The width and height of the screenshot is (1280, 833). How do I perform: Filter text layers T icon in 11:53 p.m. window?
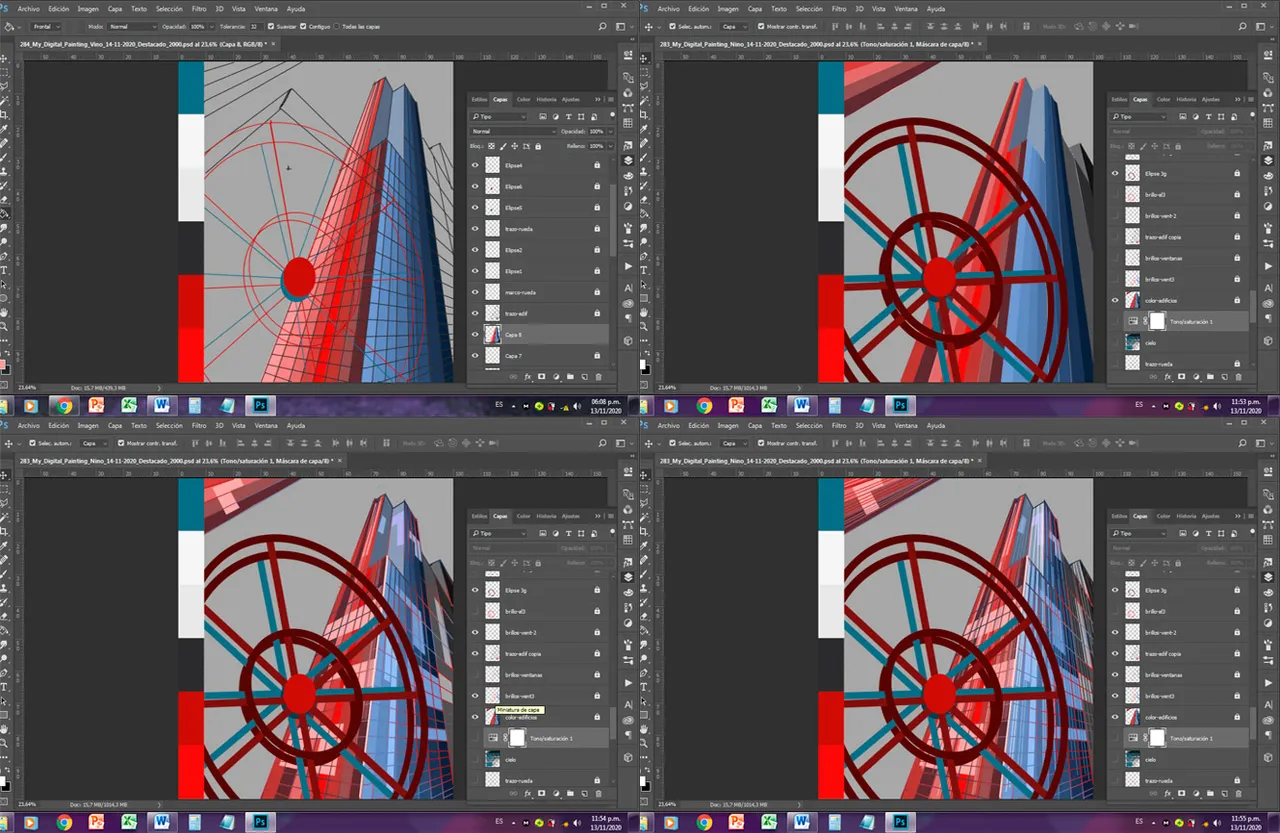pos(1208,116)
